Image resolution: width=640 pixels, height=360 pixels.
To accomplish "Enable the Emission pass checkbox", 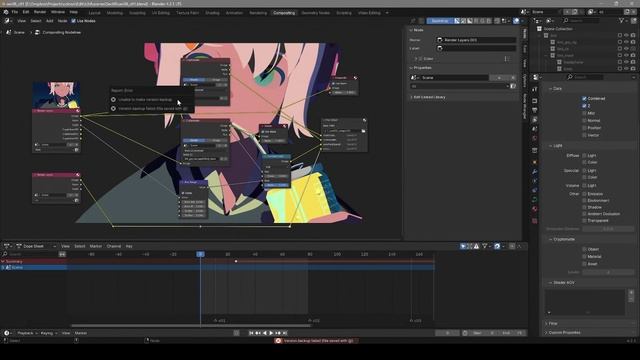I will tap(584, 194).
